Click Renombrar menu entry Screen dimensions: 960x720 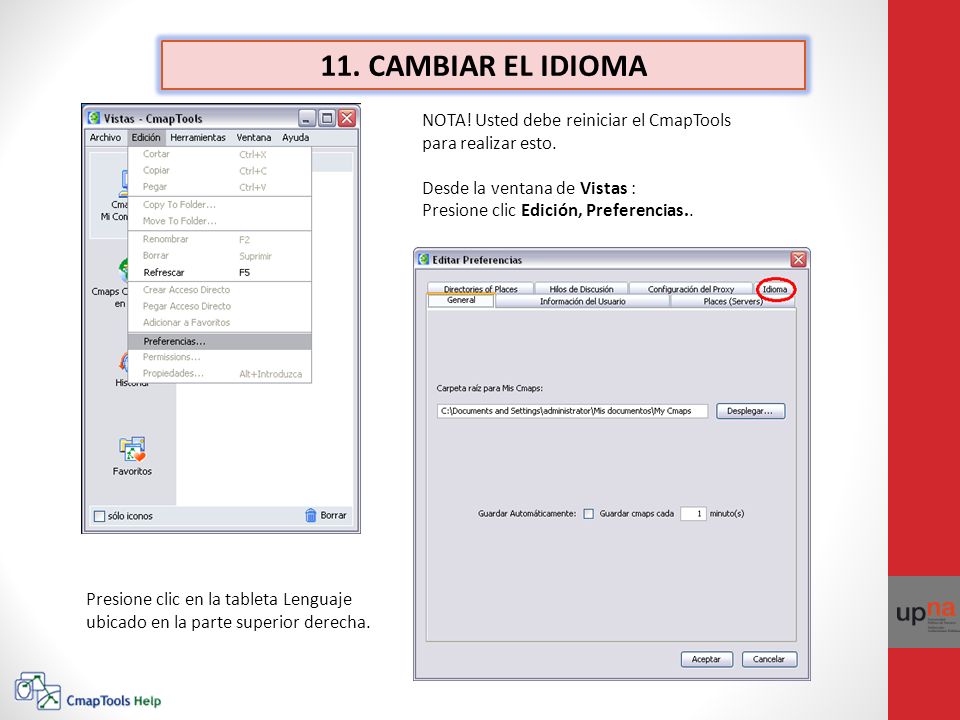coord(220,239)
